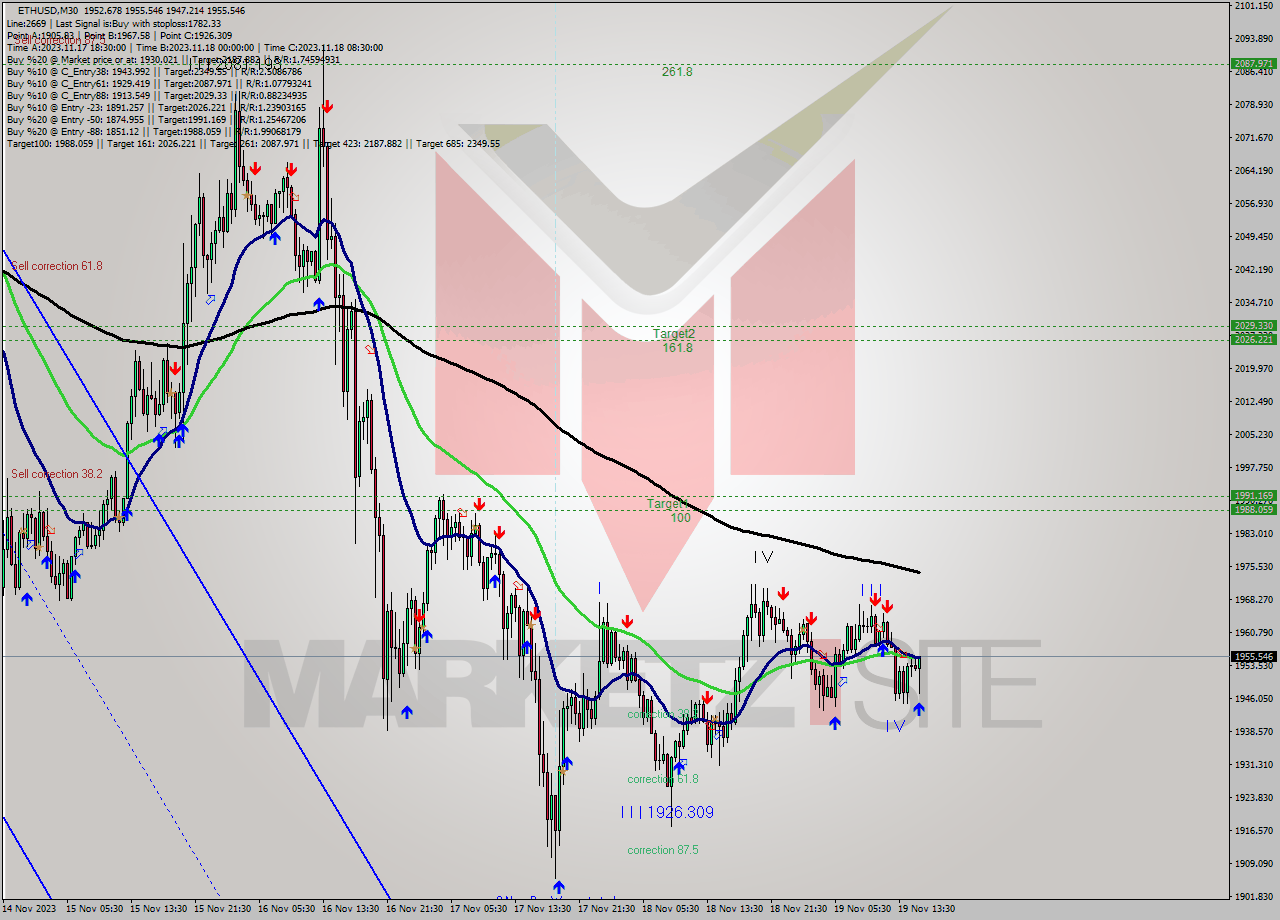The image size is (1280, 920).
Task: Click the '18 Nov 13:30' time label
Action: click(735, 910)
